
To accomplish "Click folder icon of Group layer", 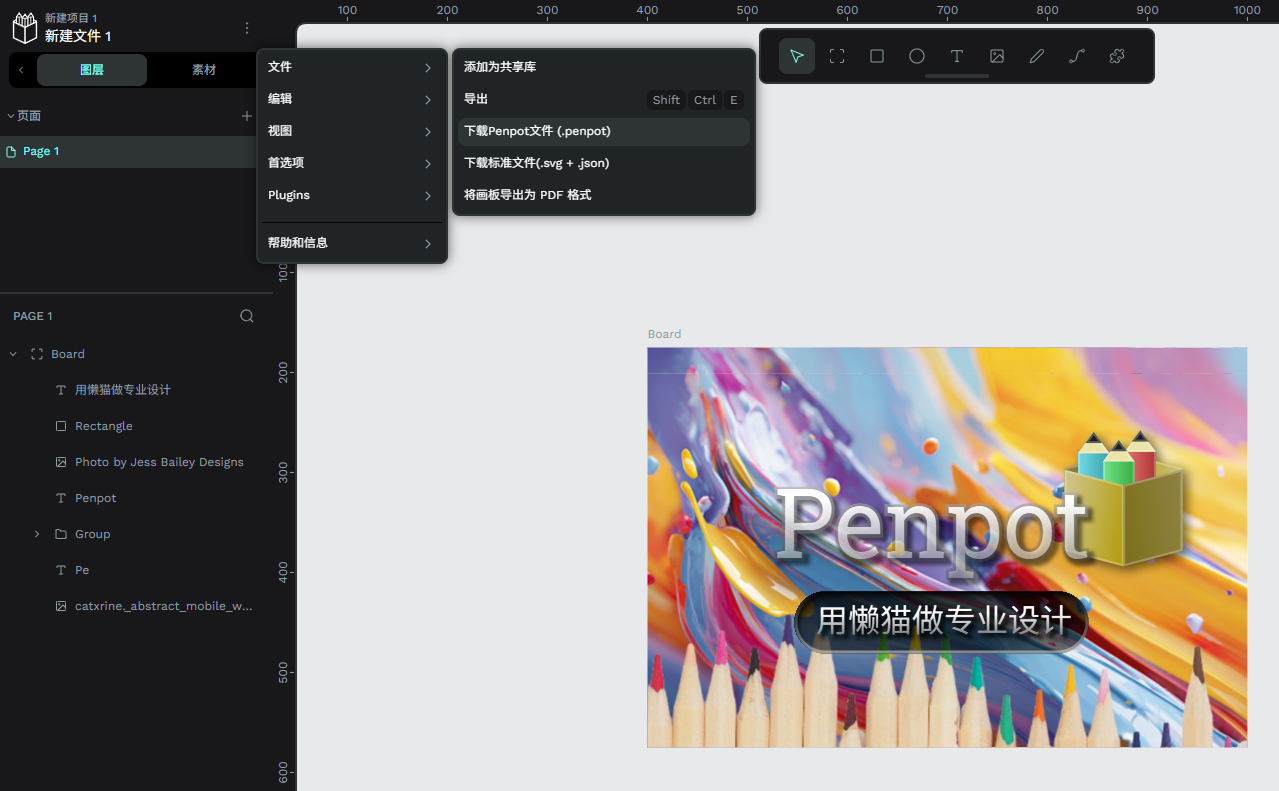I will click(61, 534).
